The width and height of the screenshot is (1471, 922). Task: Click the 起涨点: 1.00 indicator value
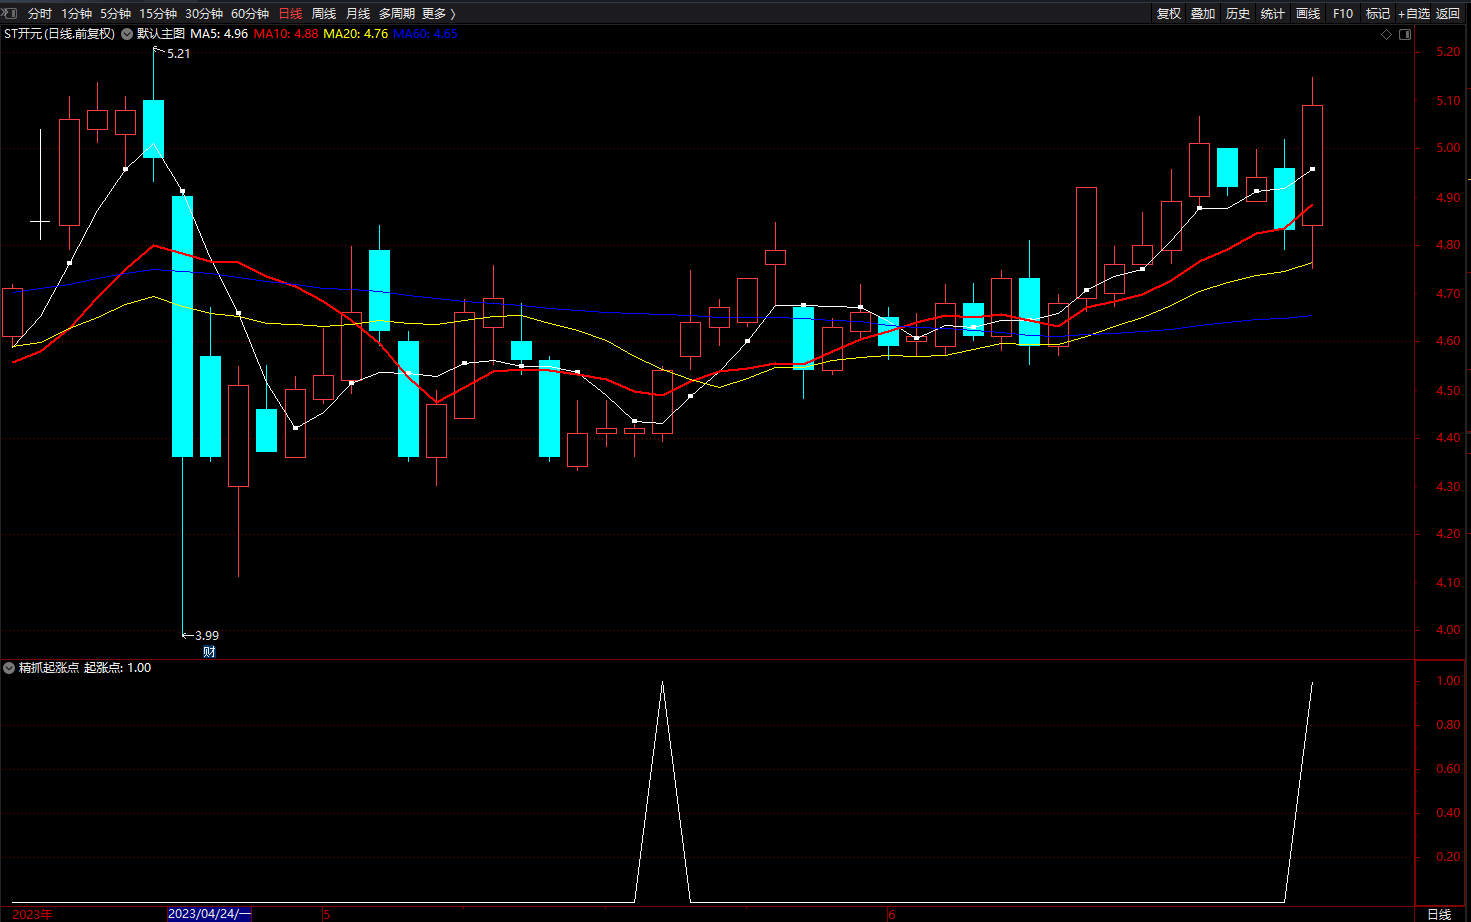pos(118,668)
